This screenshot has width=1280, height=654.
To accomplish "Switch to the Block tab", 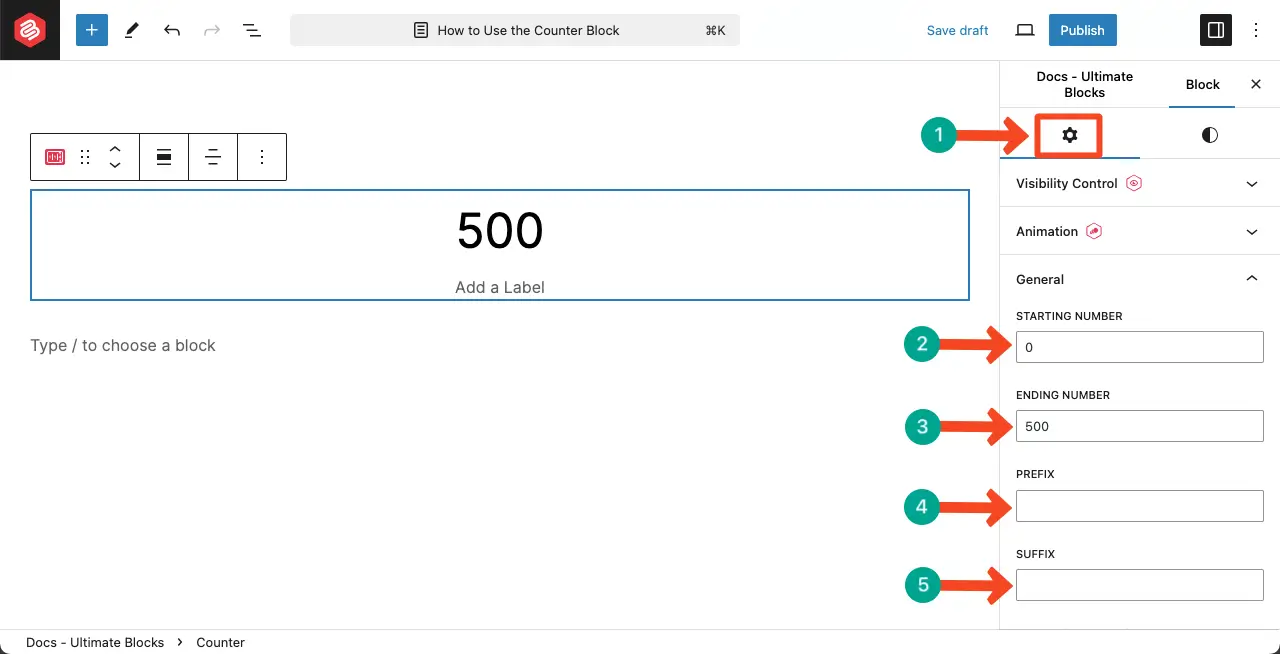I will click(x=1202, y=84).
